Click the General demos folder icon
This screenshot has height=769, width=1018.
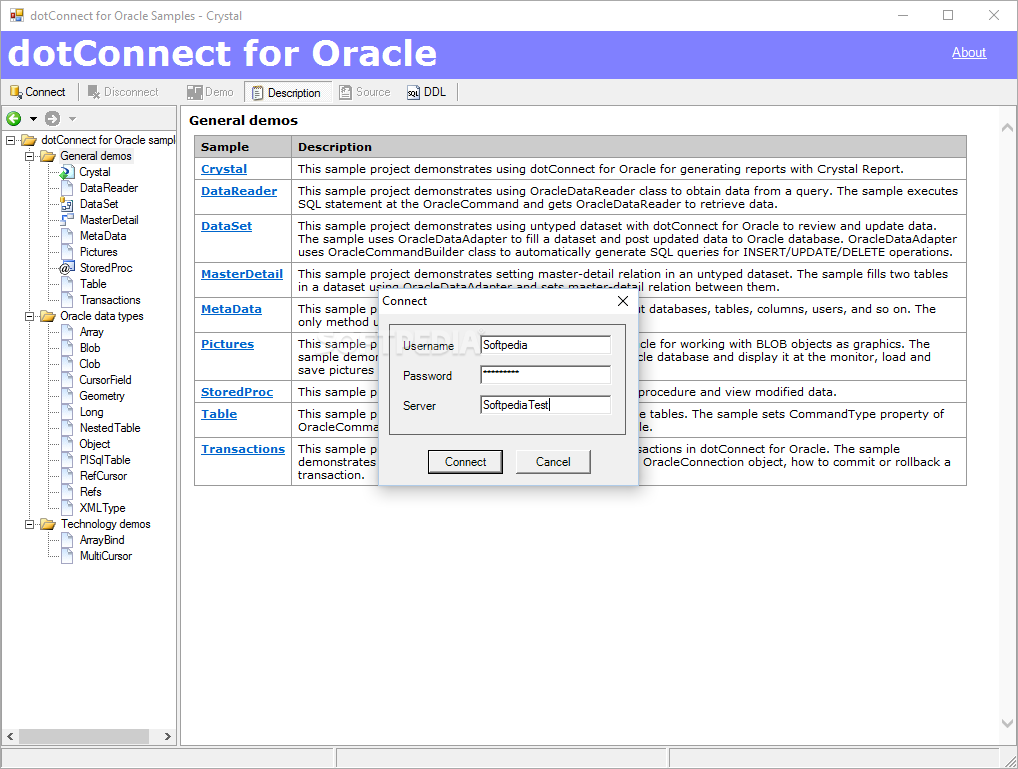[x=48, y=156]
